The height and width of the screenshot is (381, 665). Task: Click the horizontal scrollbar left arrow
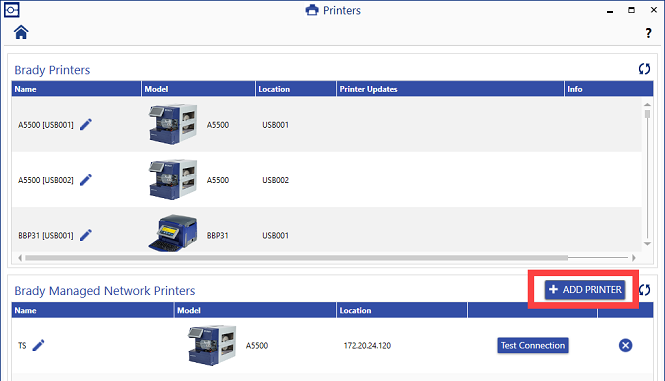pos(20,258)
